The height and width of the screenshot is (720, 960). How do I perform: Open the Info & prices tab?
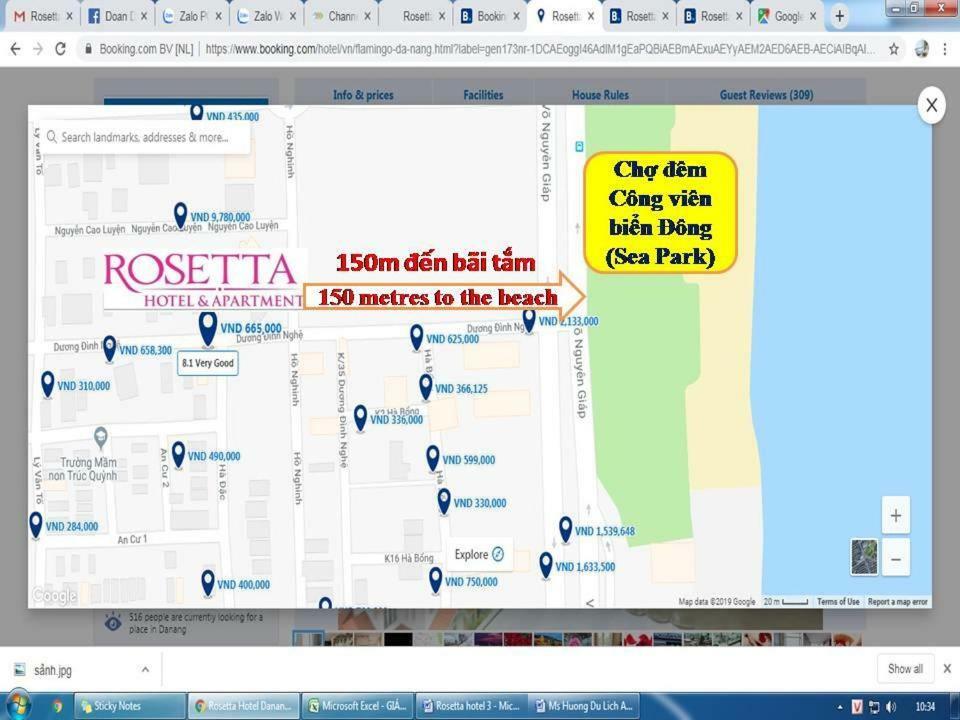tap(363, 95)
